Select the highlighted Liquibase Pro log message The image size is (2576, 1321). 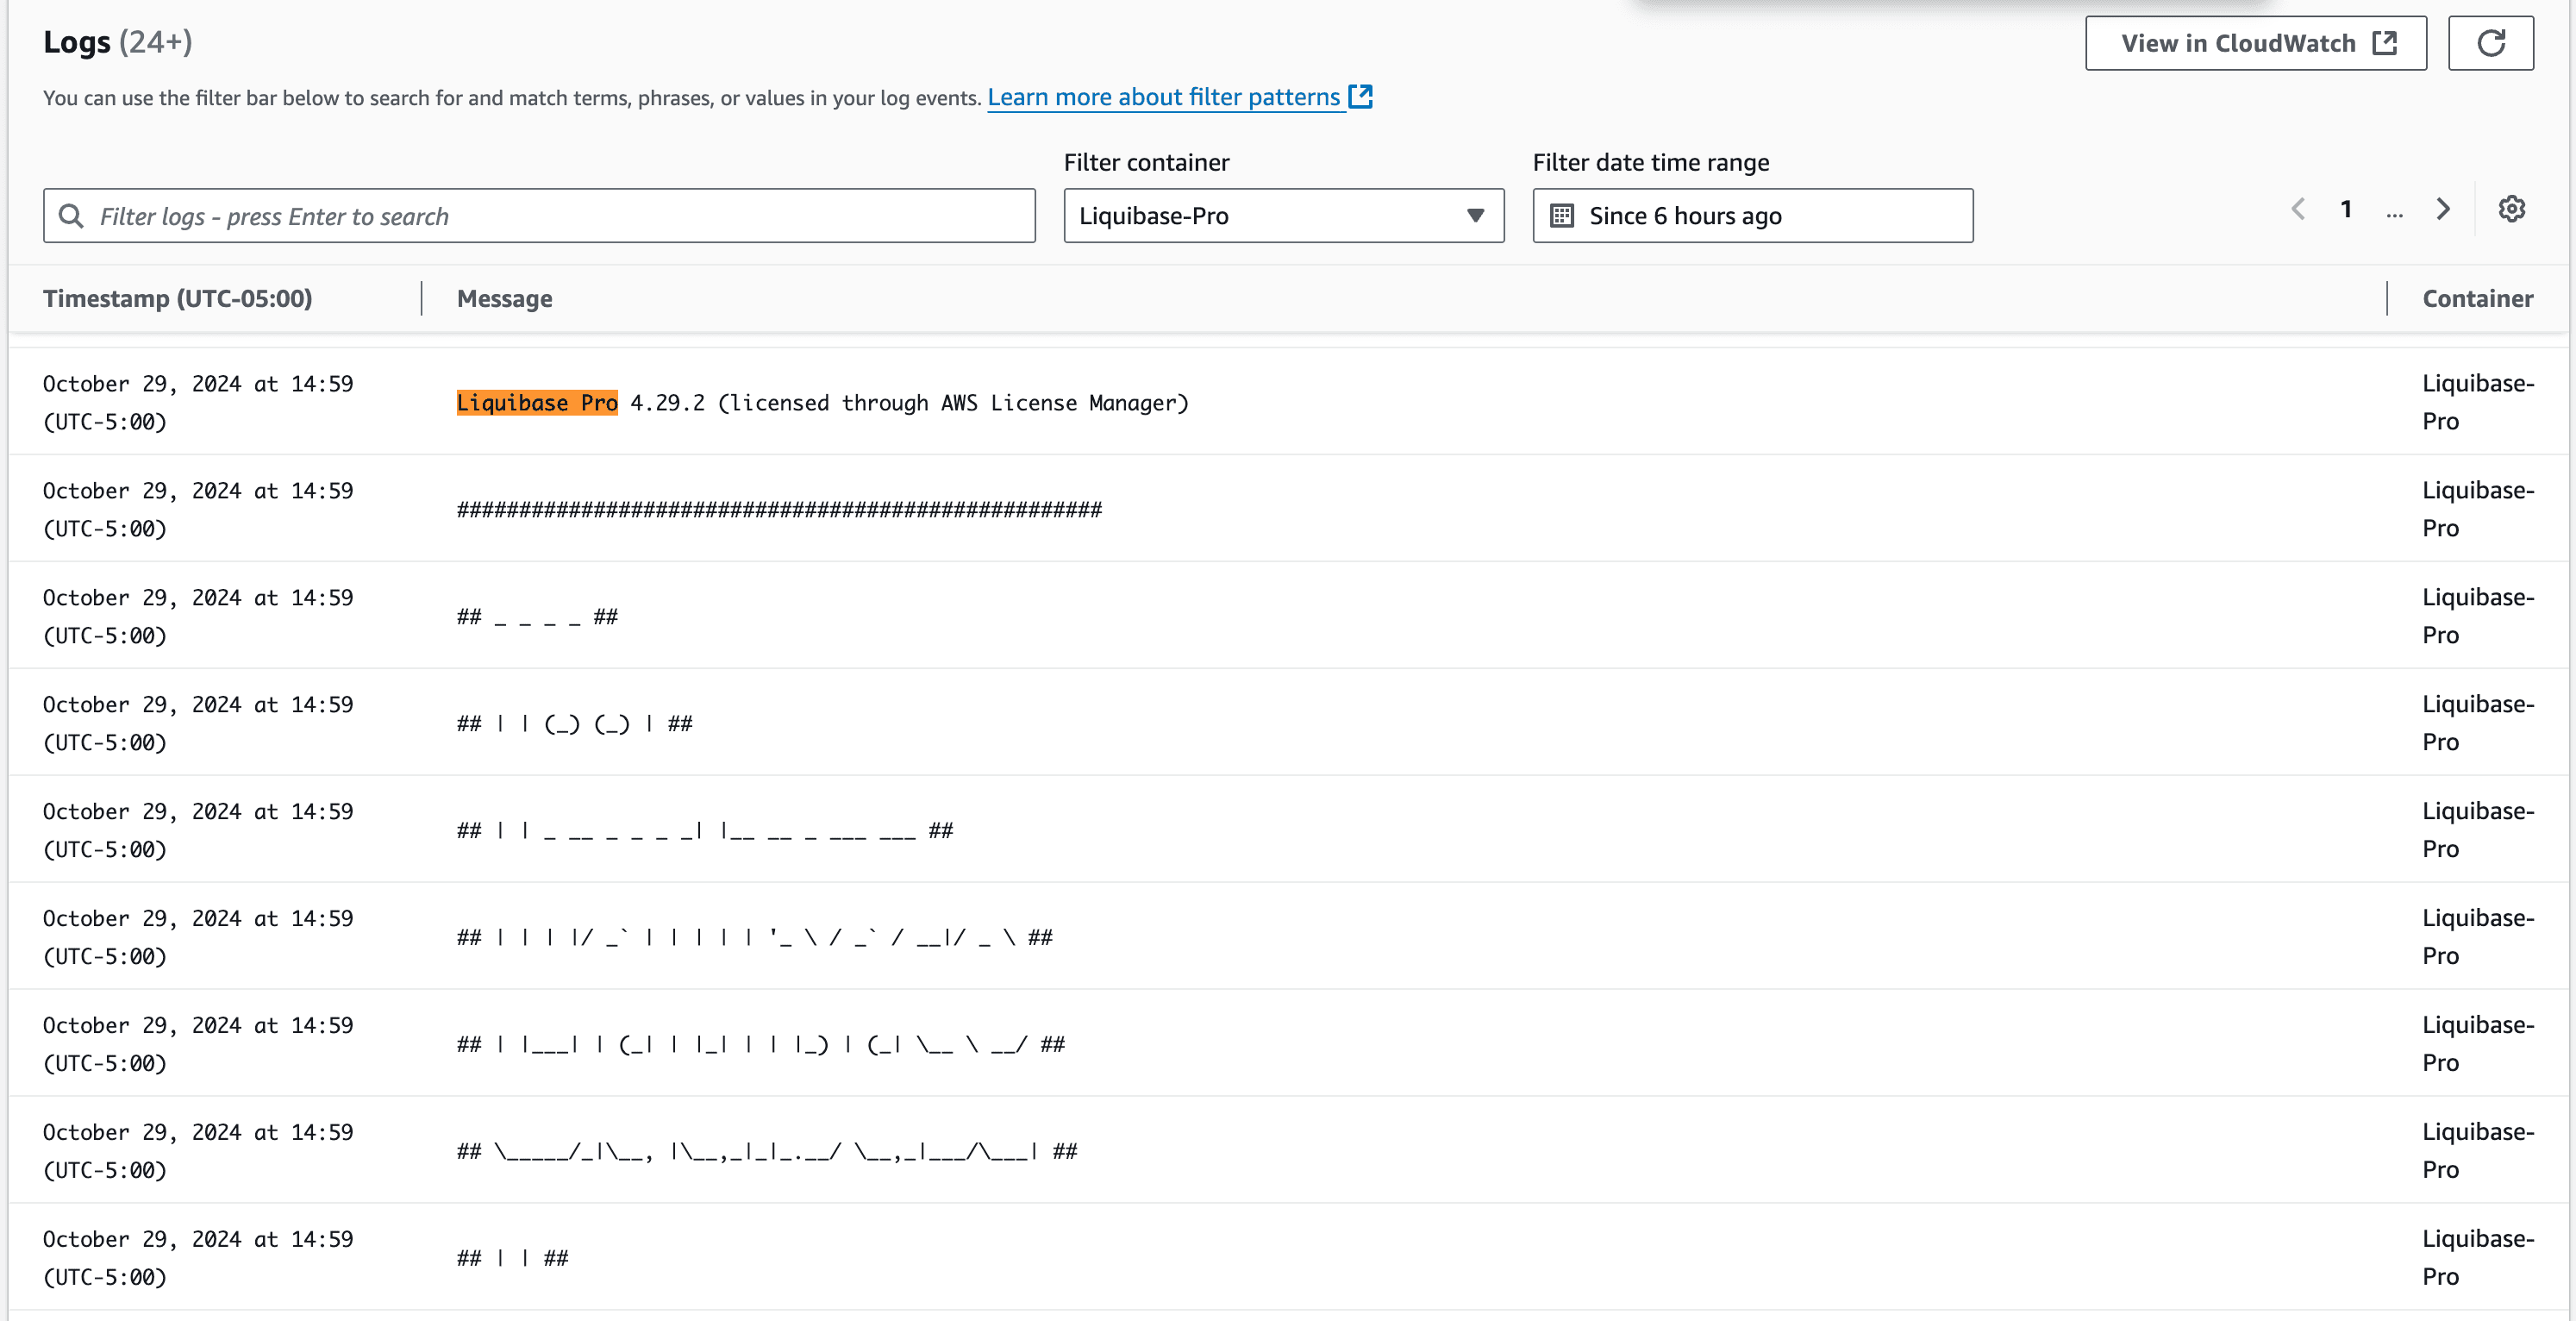537,402
